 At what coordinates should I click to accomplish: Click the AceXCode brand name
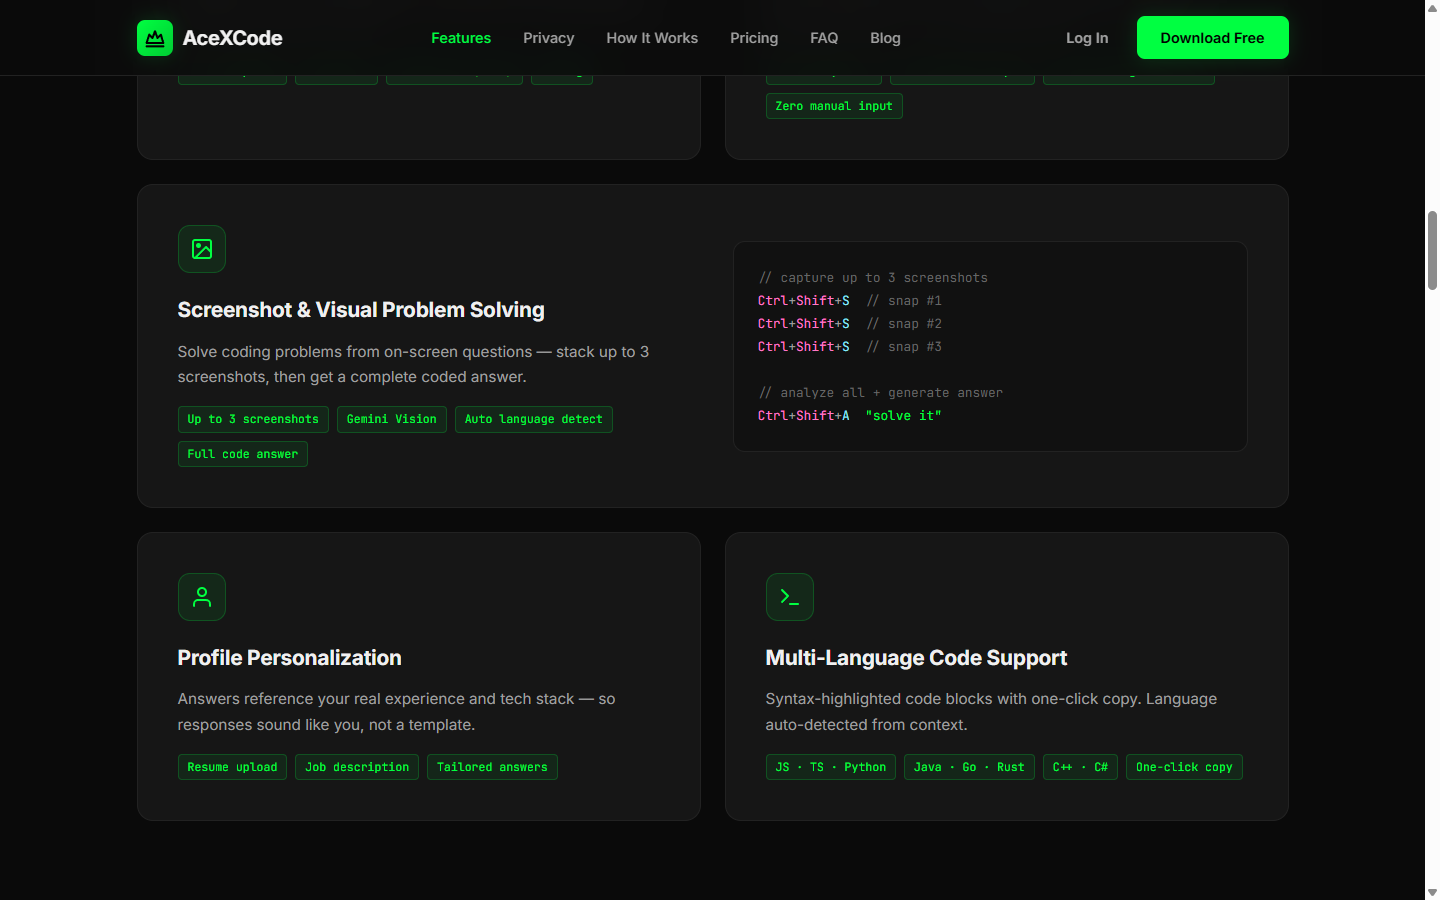(x=232, y=38)
